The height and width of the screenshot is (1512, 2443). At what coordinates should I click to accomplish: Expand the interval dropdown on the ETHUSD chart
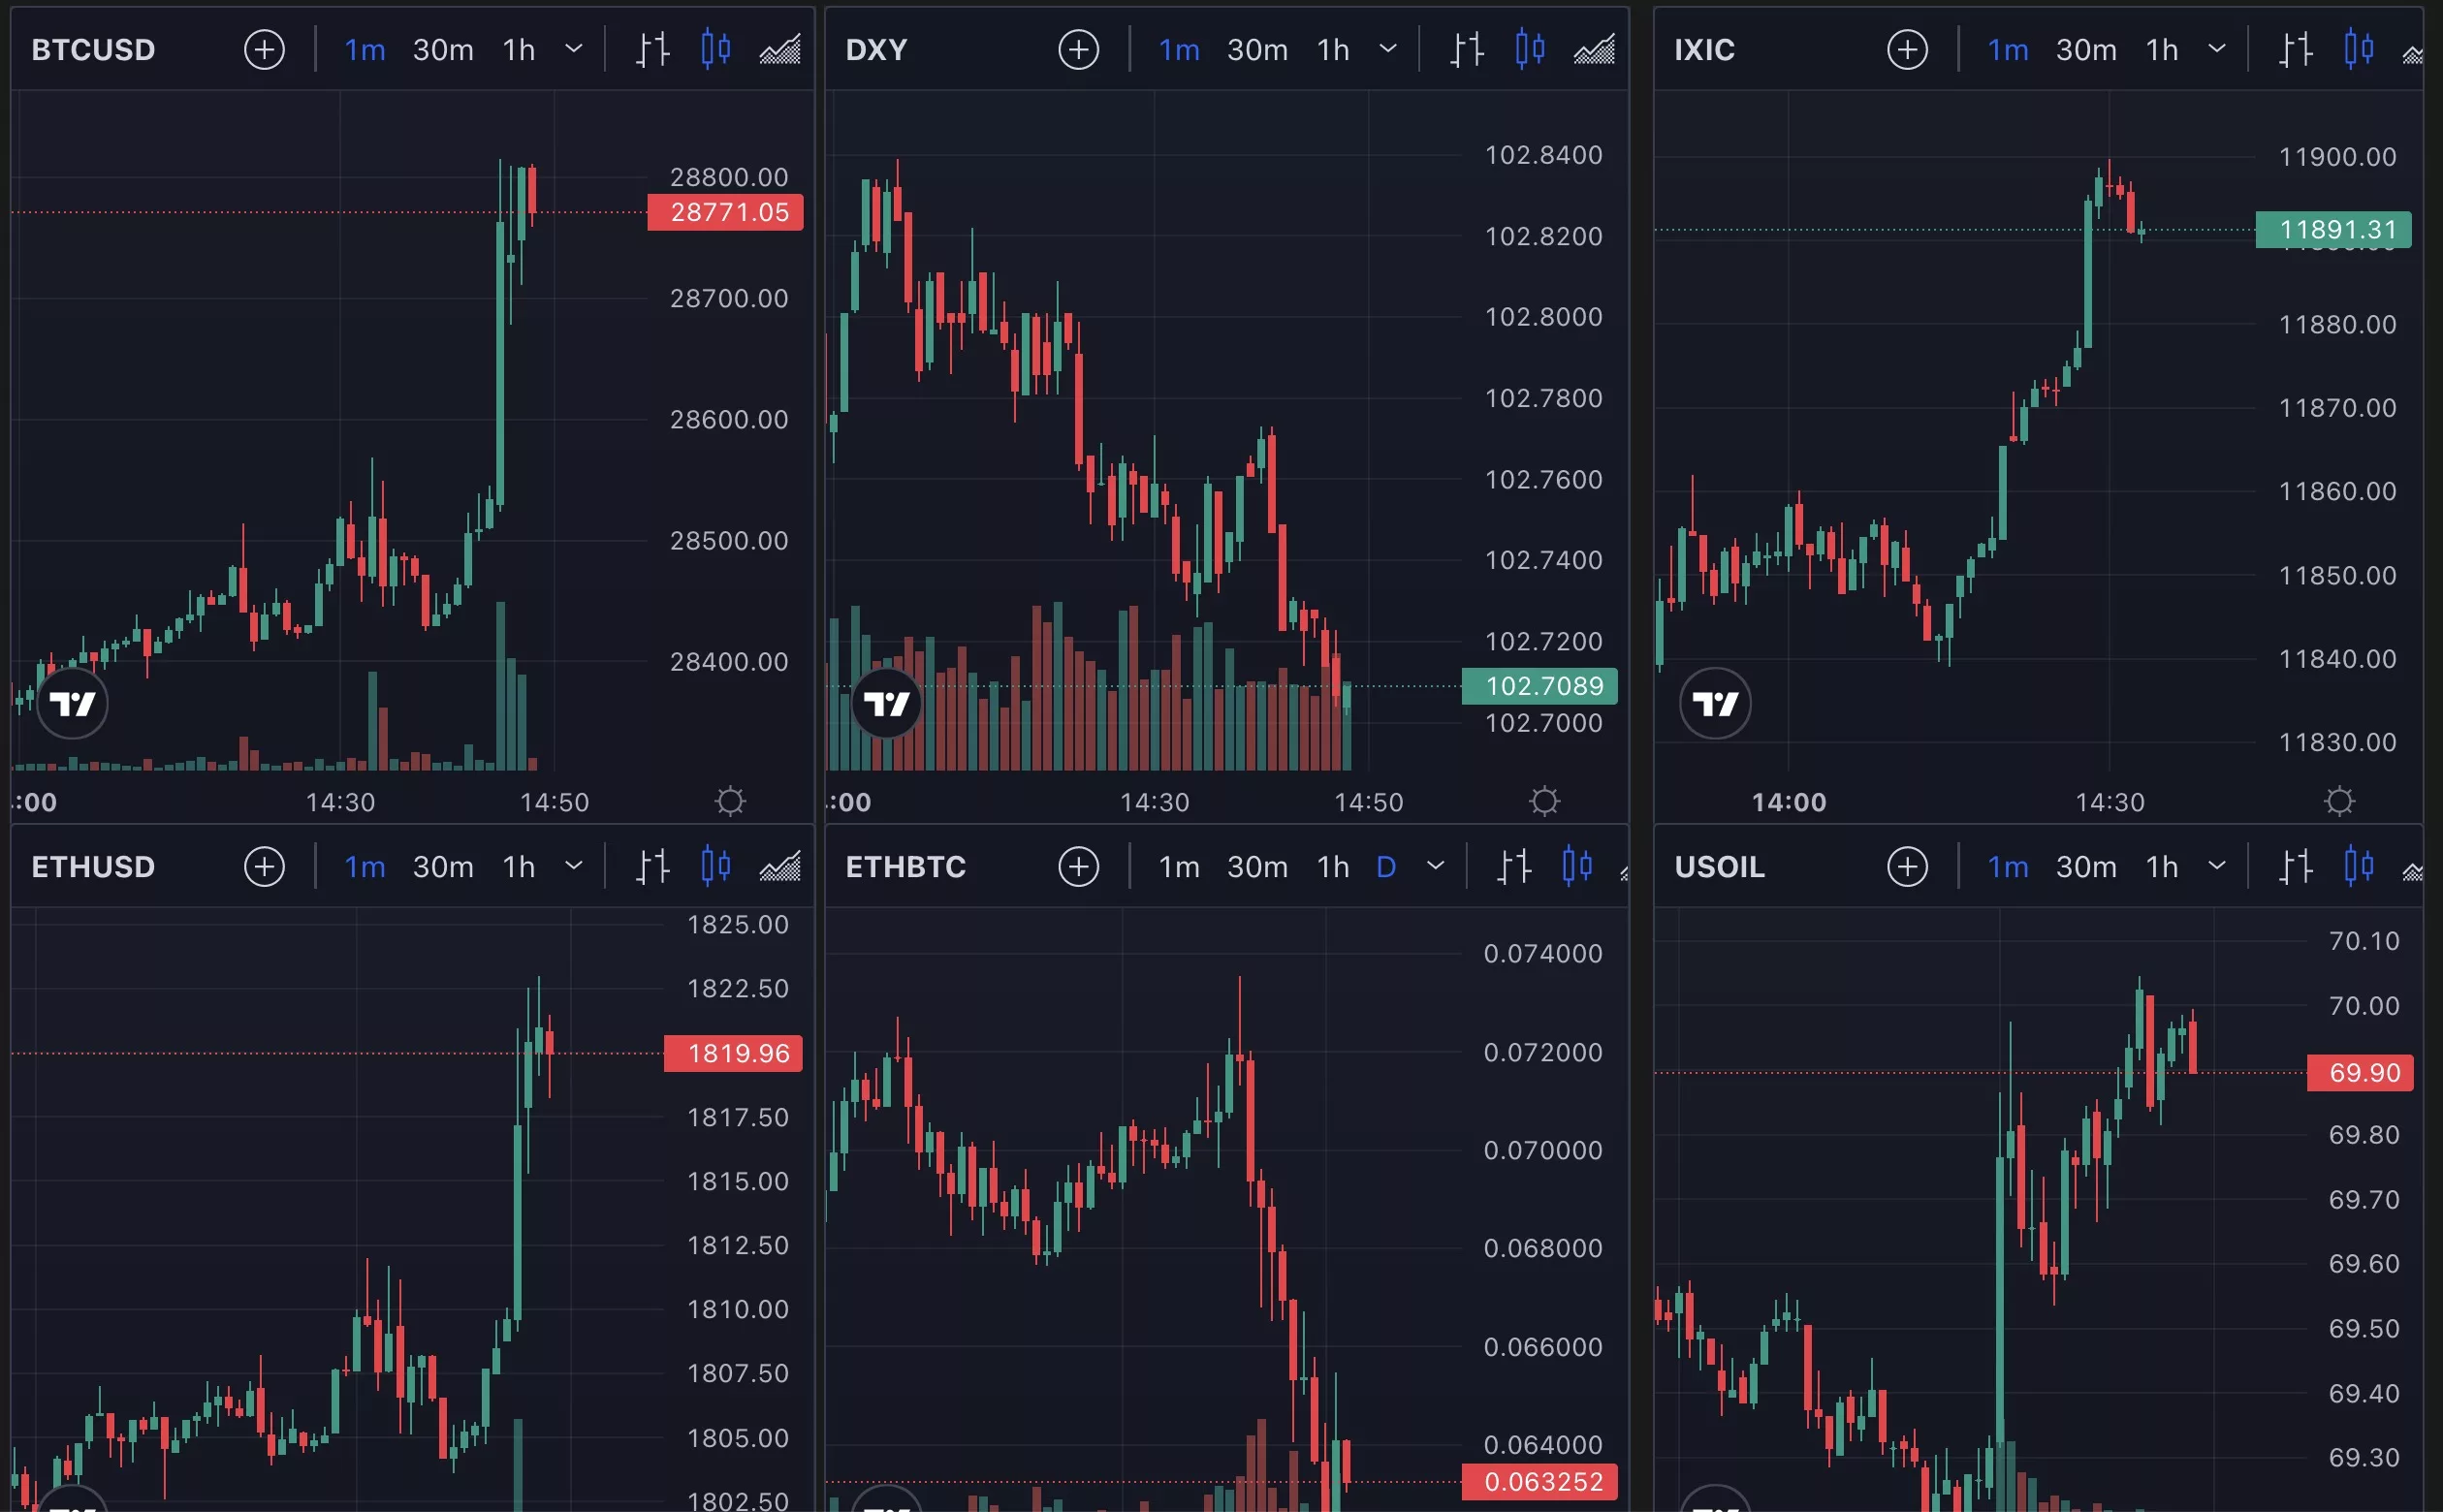574,866
